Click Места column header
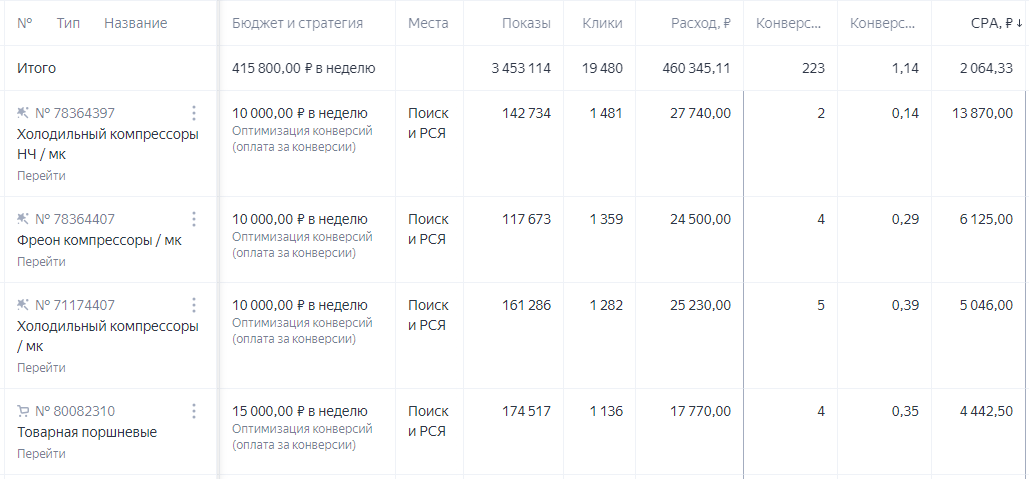1029x479 pixels. click(x=429, y=24)
